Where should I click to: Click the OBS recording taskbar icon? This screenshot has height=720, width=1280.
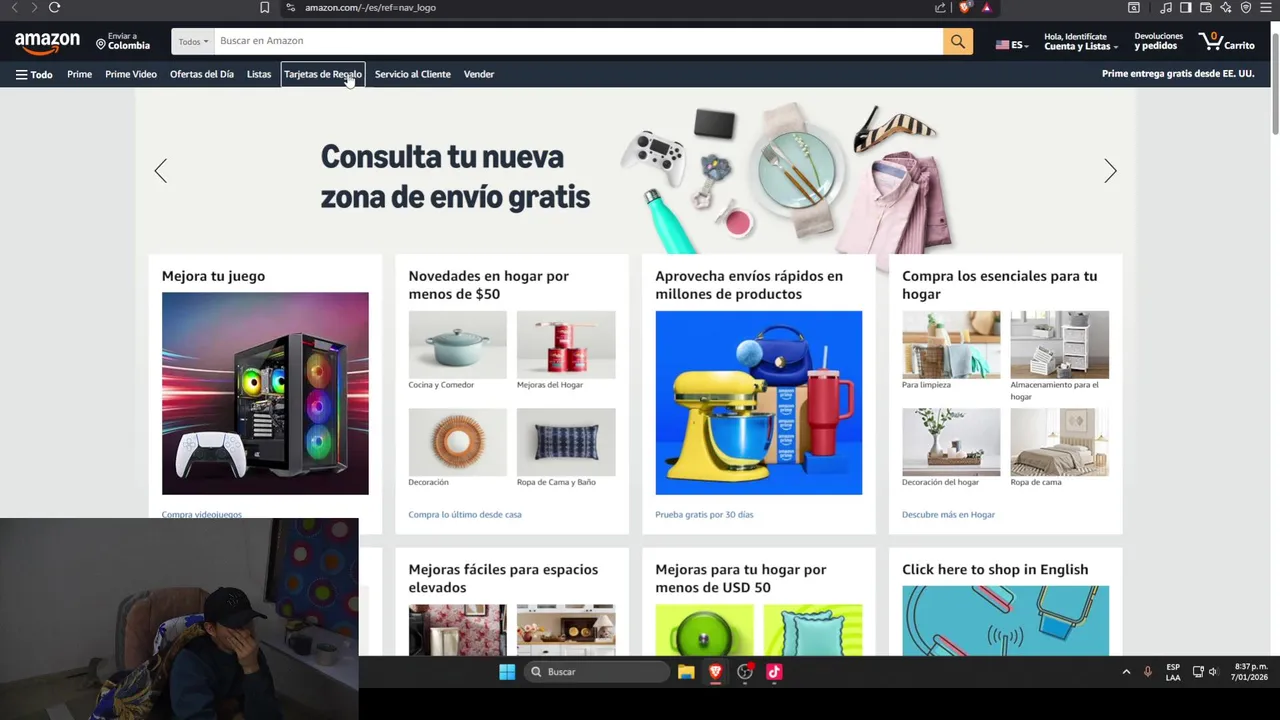click(745, 672)
